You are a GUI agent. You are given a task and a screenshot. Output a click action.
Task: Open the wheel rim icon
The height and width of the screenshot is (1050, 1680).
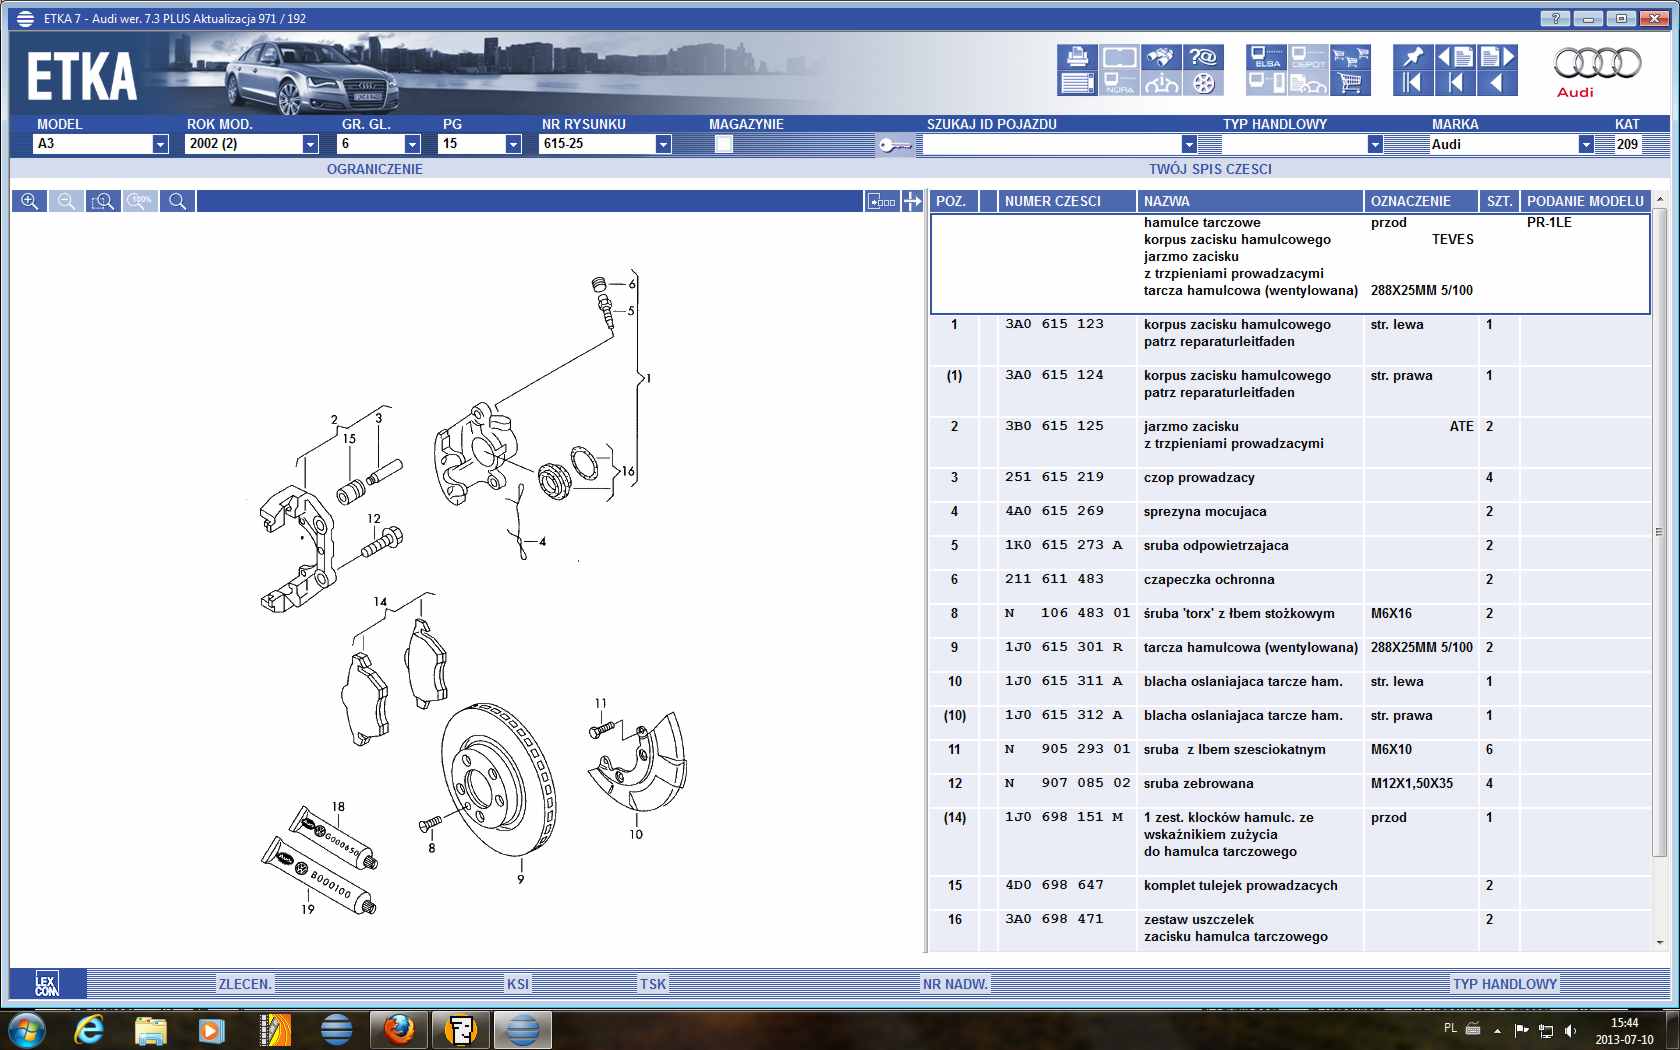coord(1204,83)
